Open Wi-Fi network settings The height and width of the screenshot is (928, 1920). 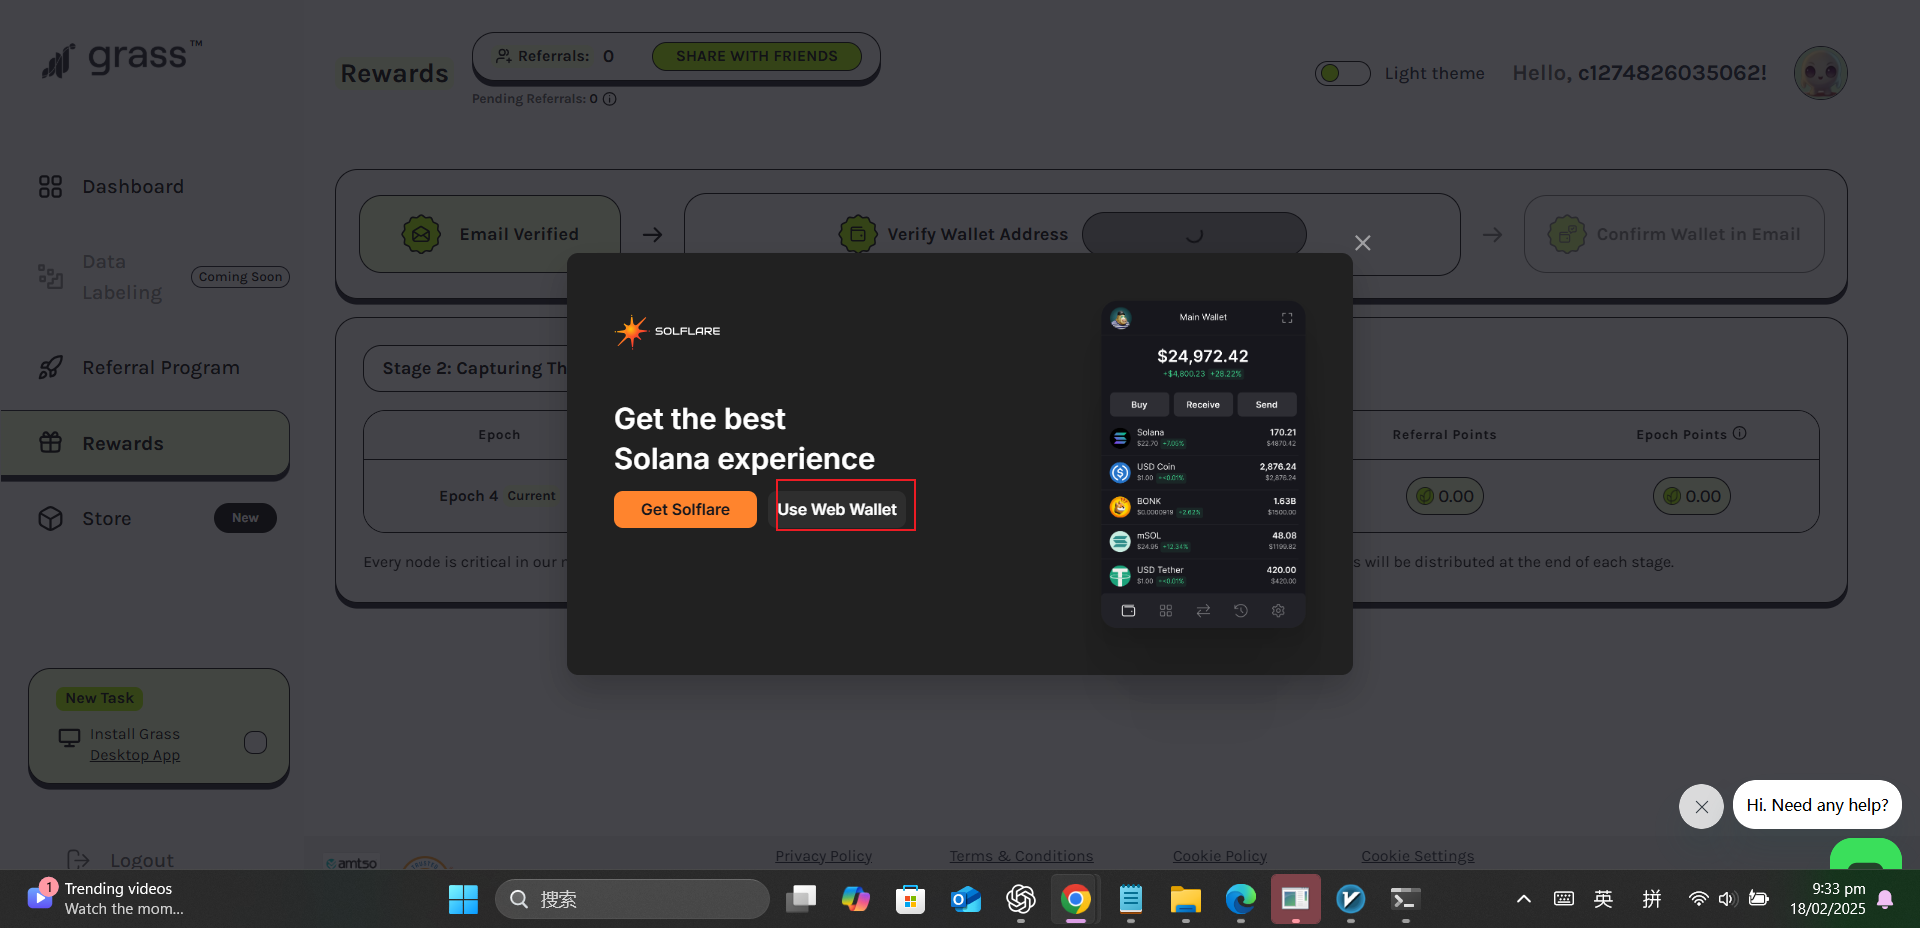tap(1698, 899)
